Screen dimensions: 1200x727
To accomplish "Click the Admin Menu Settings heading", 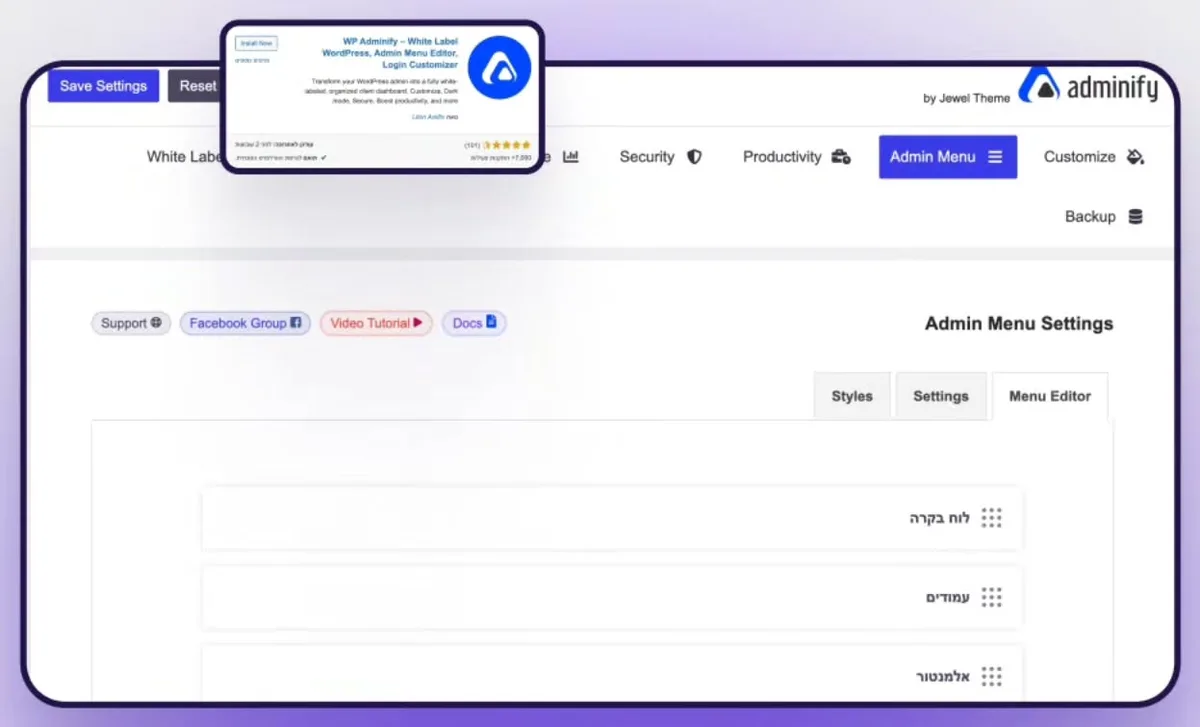I will [1019, 324].
